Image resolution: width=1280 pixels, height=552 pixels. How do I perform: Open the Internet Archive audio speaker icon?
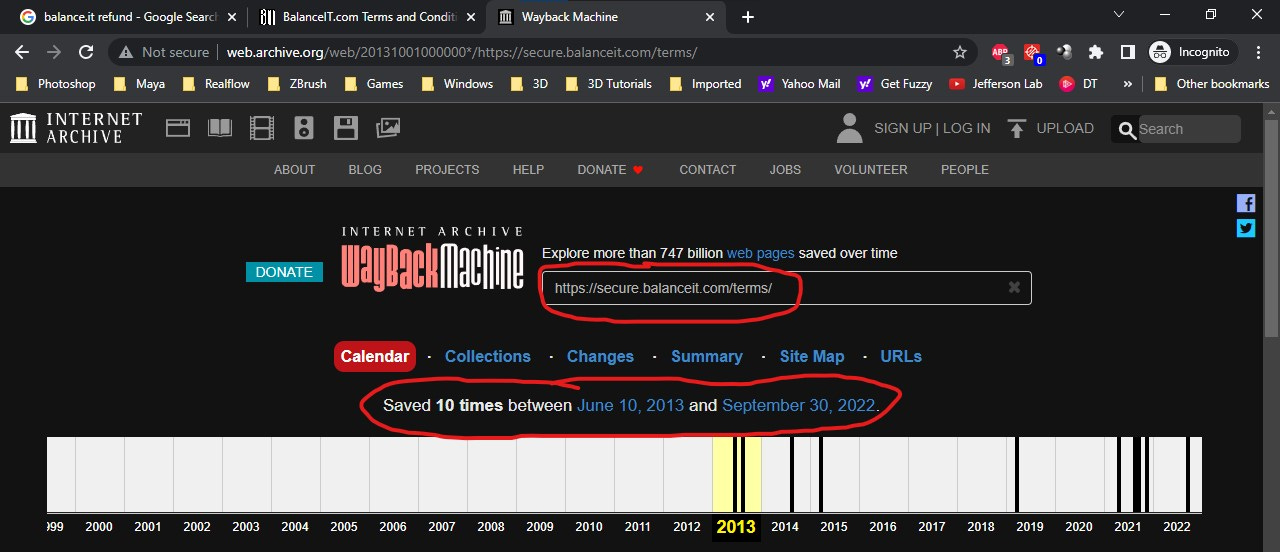[x=304, y=128]
